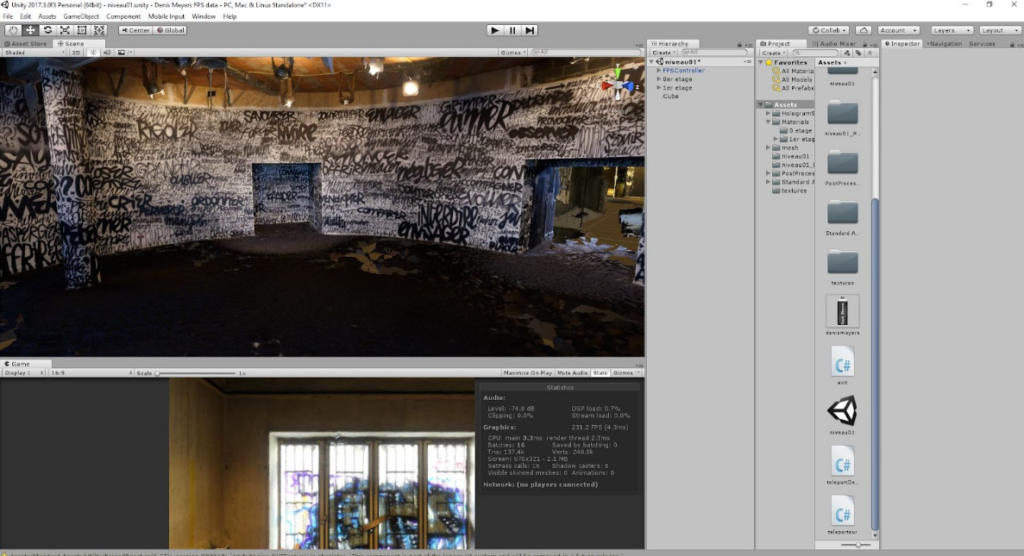1024x556 pixels.
Task: Toggle Mute Audio in Game view
Action: [x=572, y=373]
